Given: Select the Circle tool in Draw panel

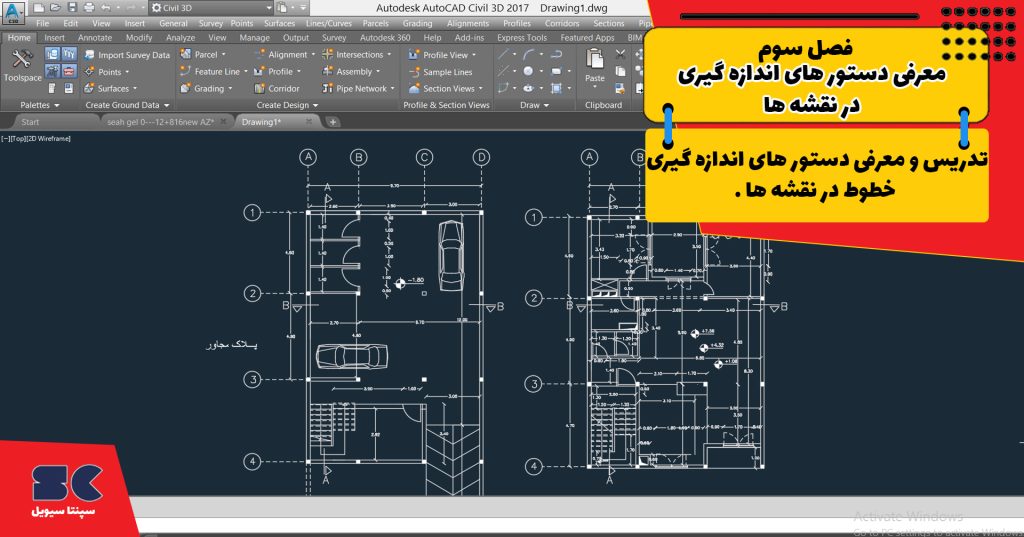Looking at the screenshot, I should (x=528, y=71).
